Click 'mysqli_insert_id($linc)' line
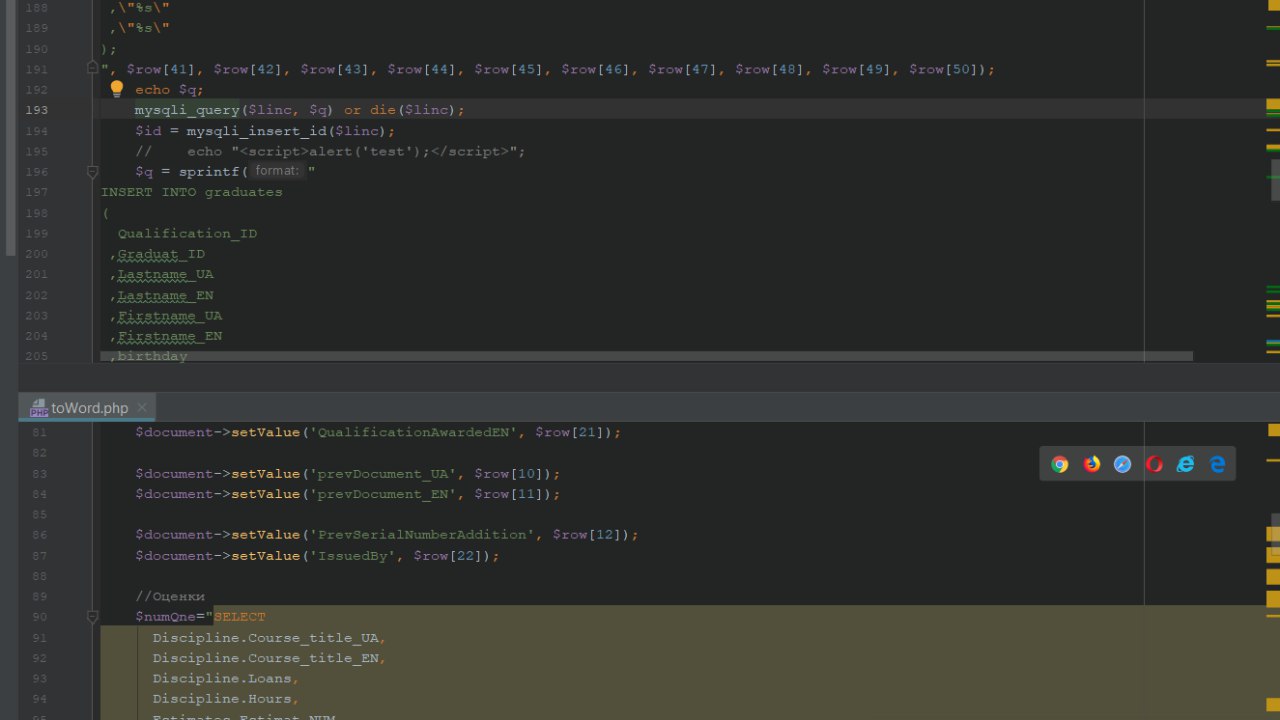 pyautogui.click(x=265, y=131)
